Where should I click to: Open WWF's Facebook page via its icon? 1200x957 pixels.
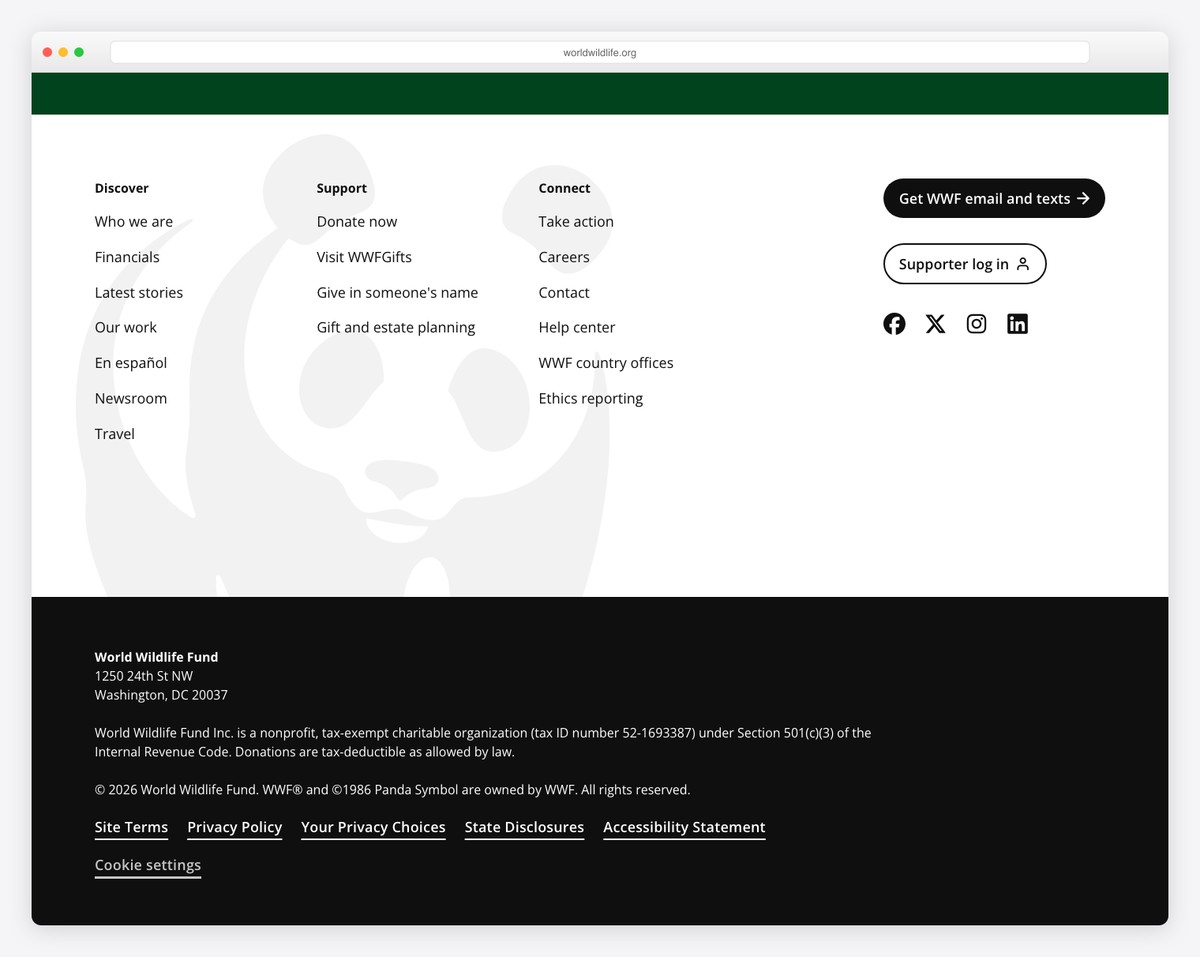coord(894,323)
